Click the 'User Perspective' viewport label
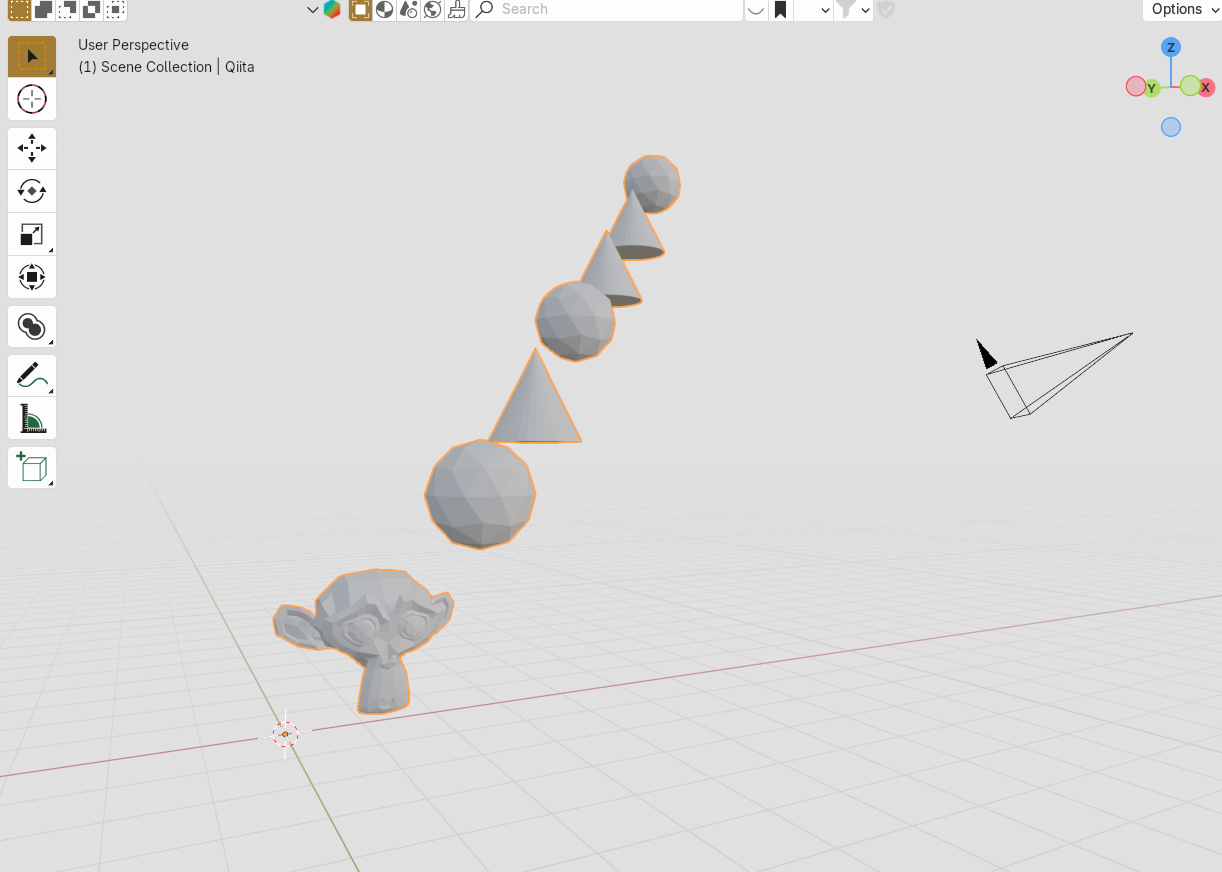This screenshot has height=872, width=1222. pyautogui.click(x=133, y=45)
